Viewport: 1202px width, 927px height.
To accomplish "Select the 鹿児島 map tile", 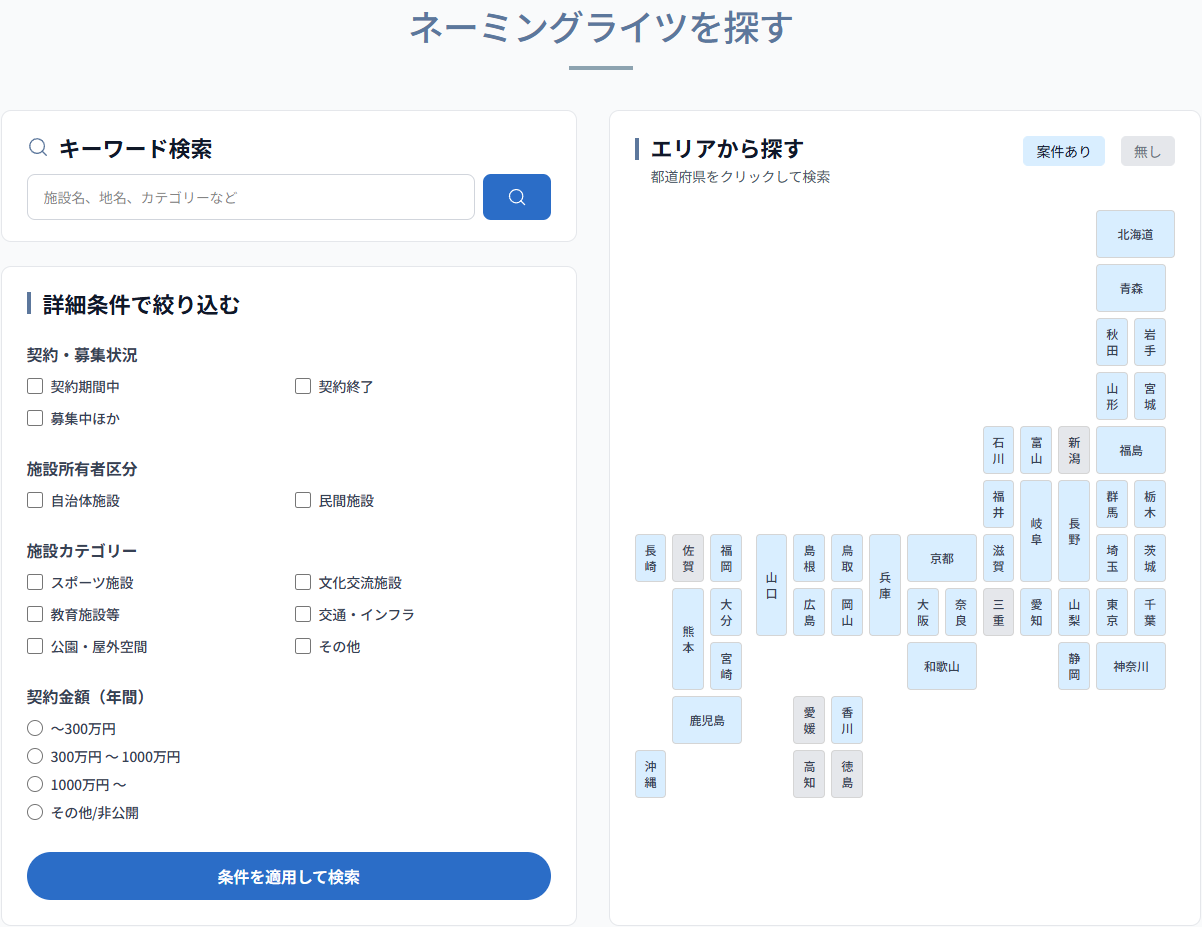I will 706,720.
